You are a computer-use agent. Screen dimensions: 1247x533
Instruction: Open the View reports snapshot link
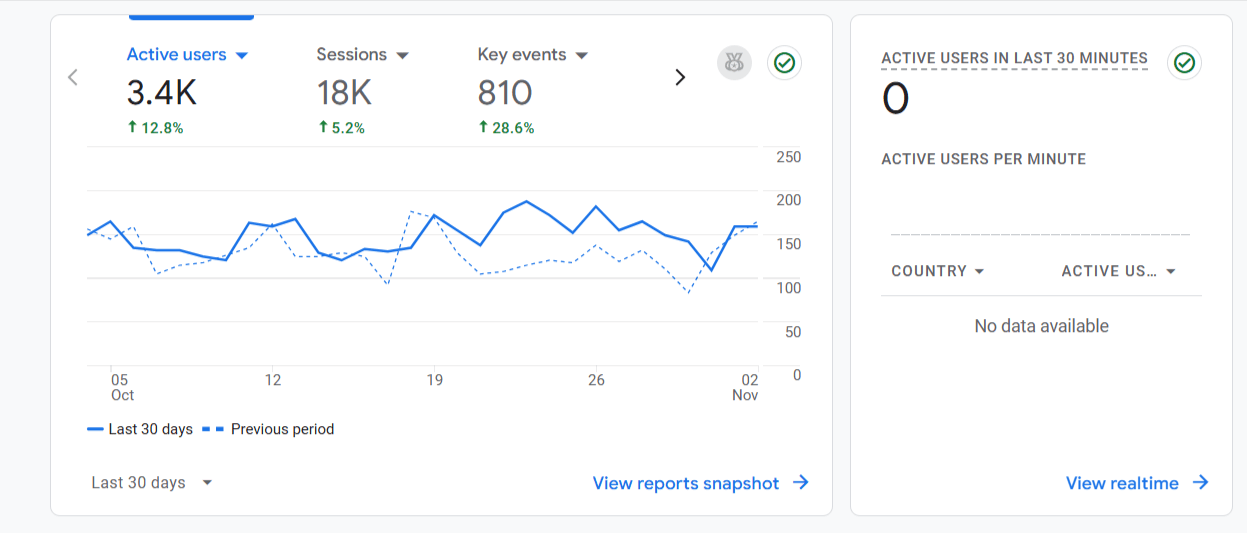[685, 483]
